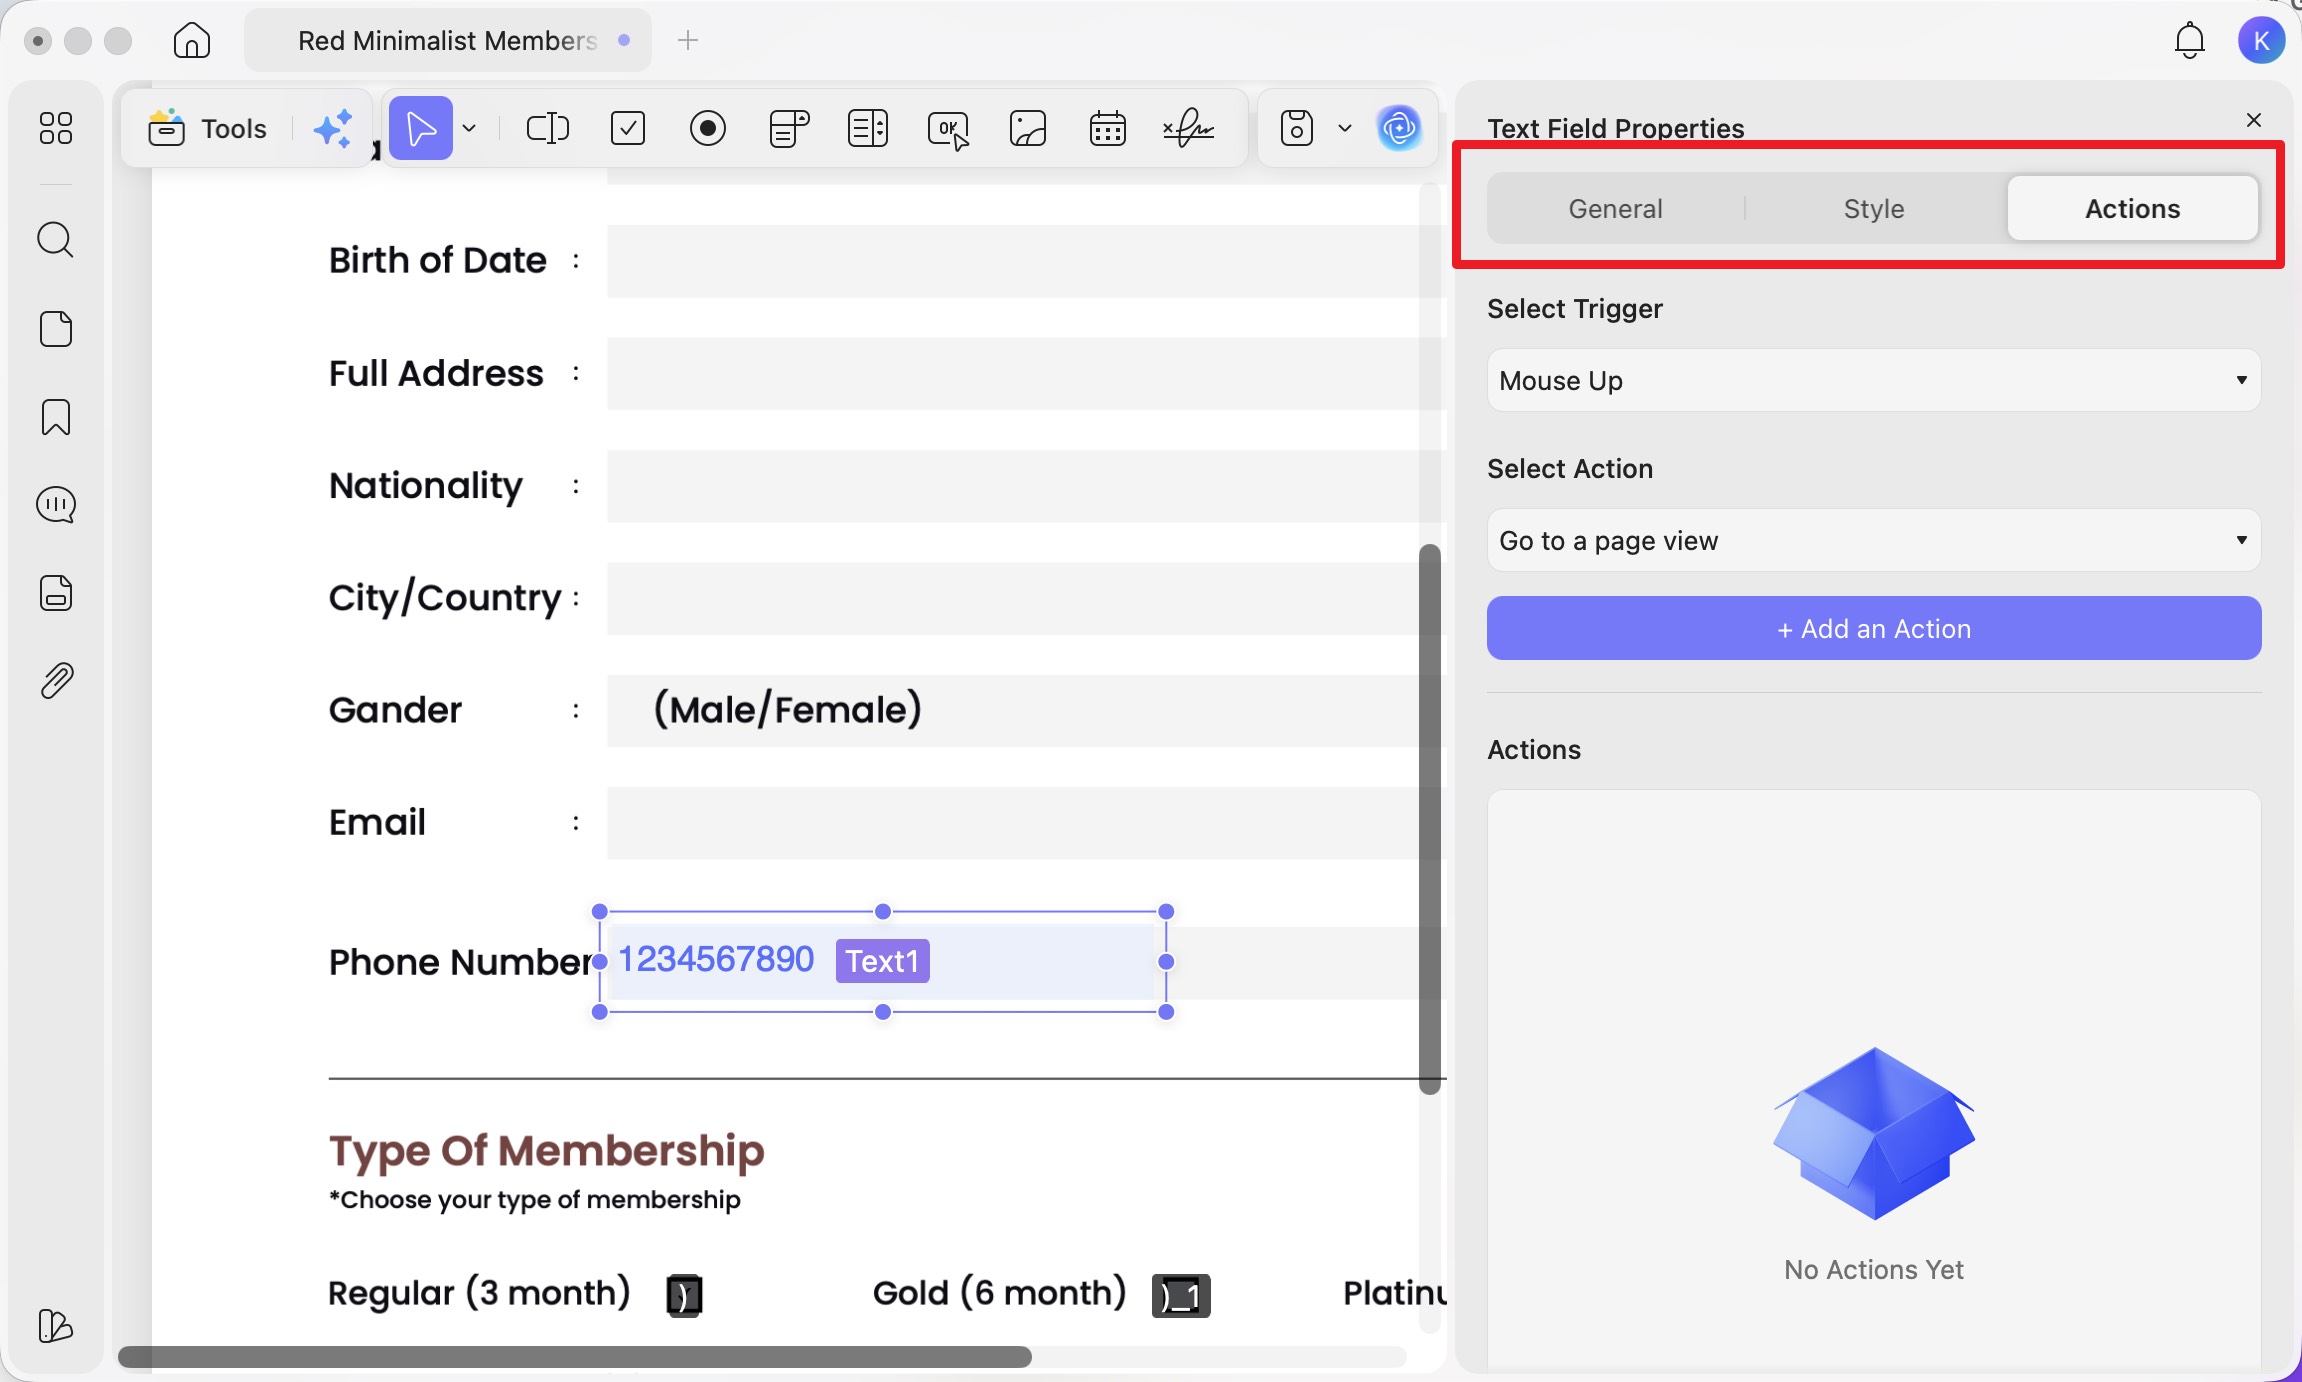Viewport: 2302px width, 1382px height.
Task: Open the Tools menu button
Action: [208, 128]
